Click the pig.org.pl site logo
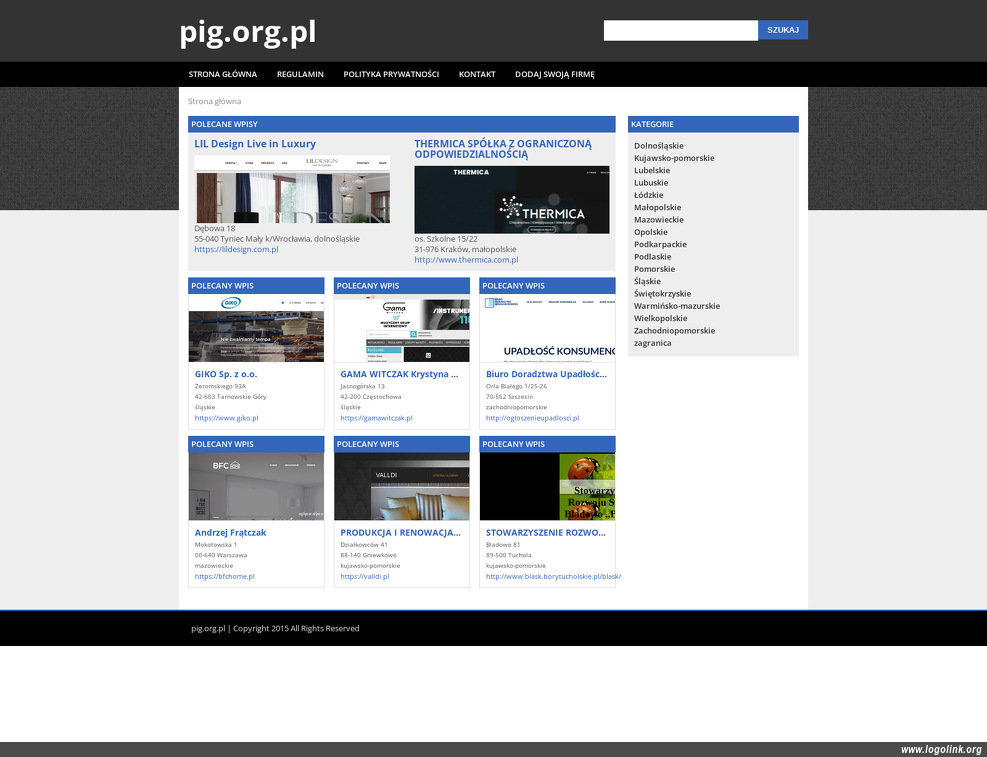The height and width of the screenshot is (757, 987). pos(247,32)
